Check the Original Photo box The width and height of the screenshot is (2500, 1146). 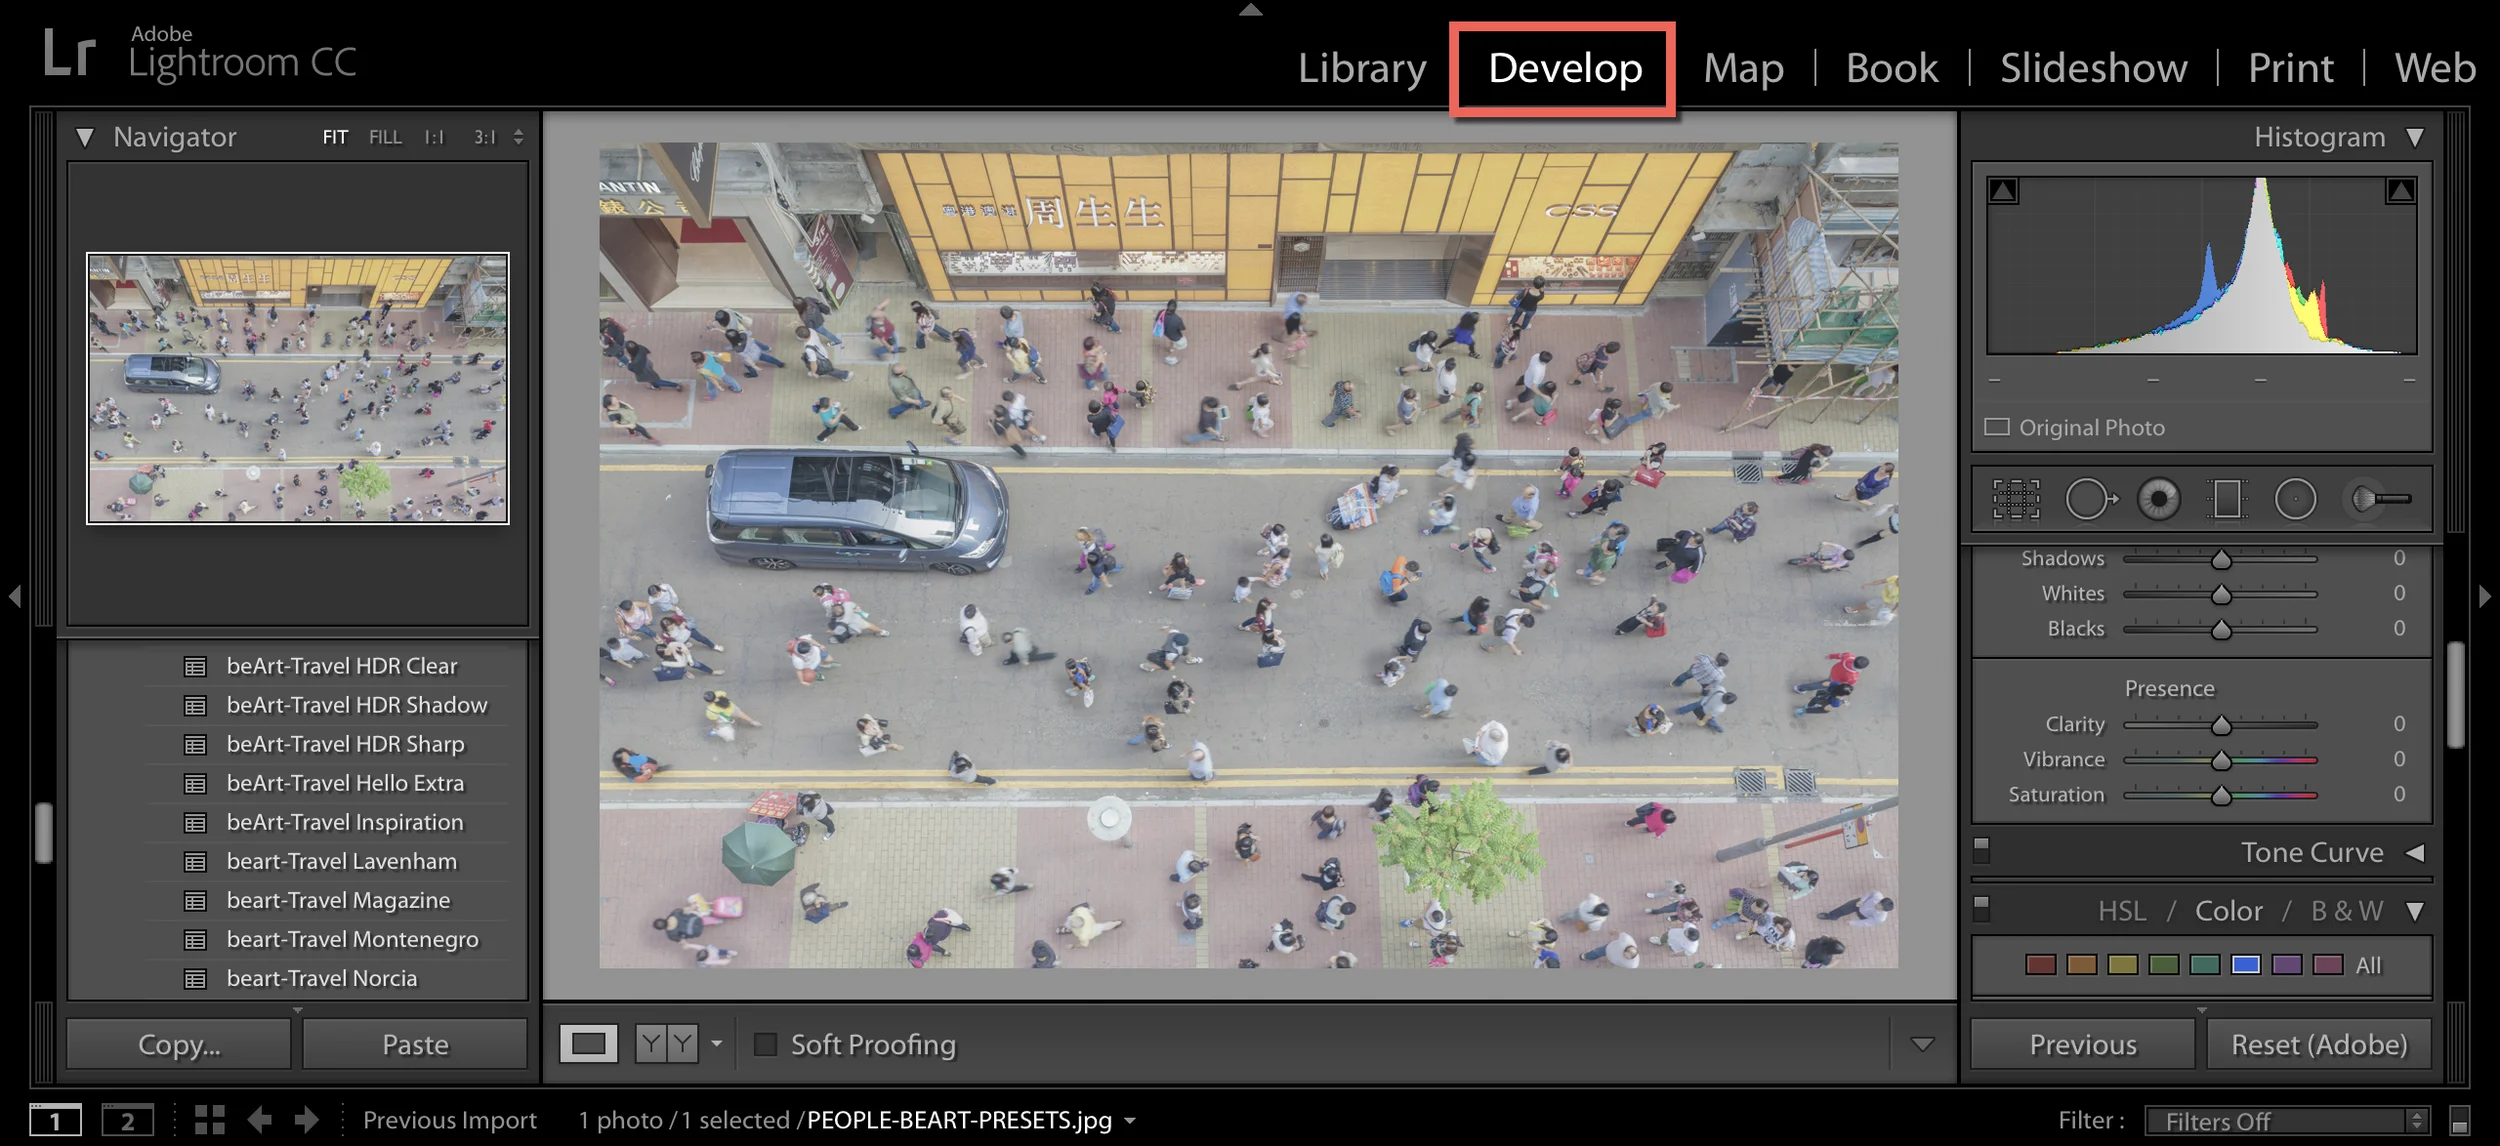pyautogui.click(x=1997, y=427)
